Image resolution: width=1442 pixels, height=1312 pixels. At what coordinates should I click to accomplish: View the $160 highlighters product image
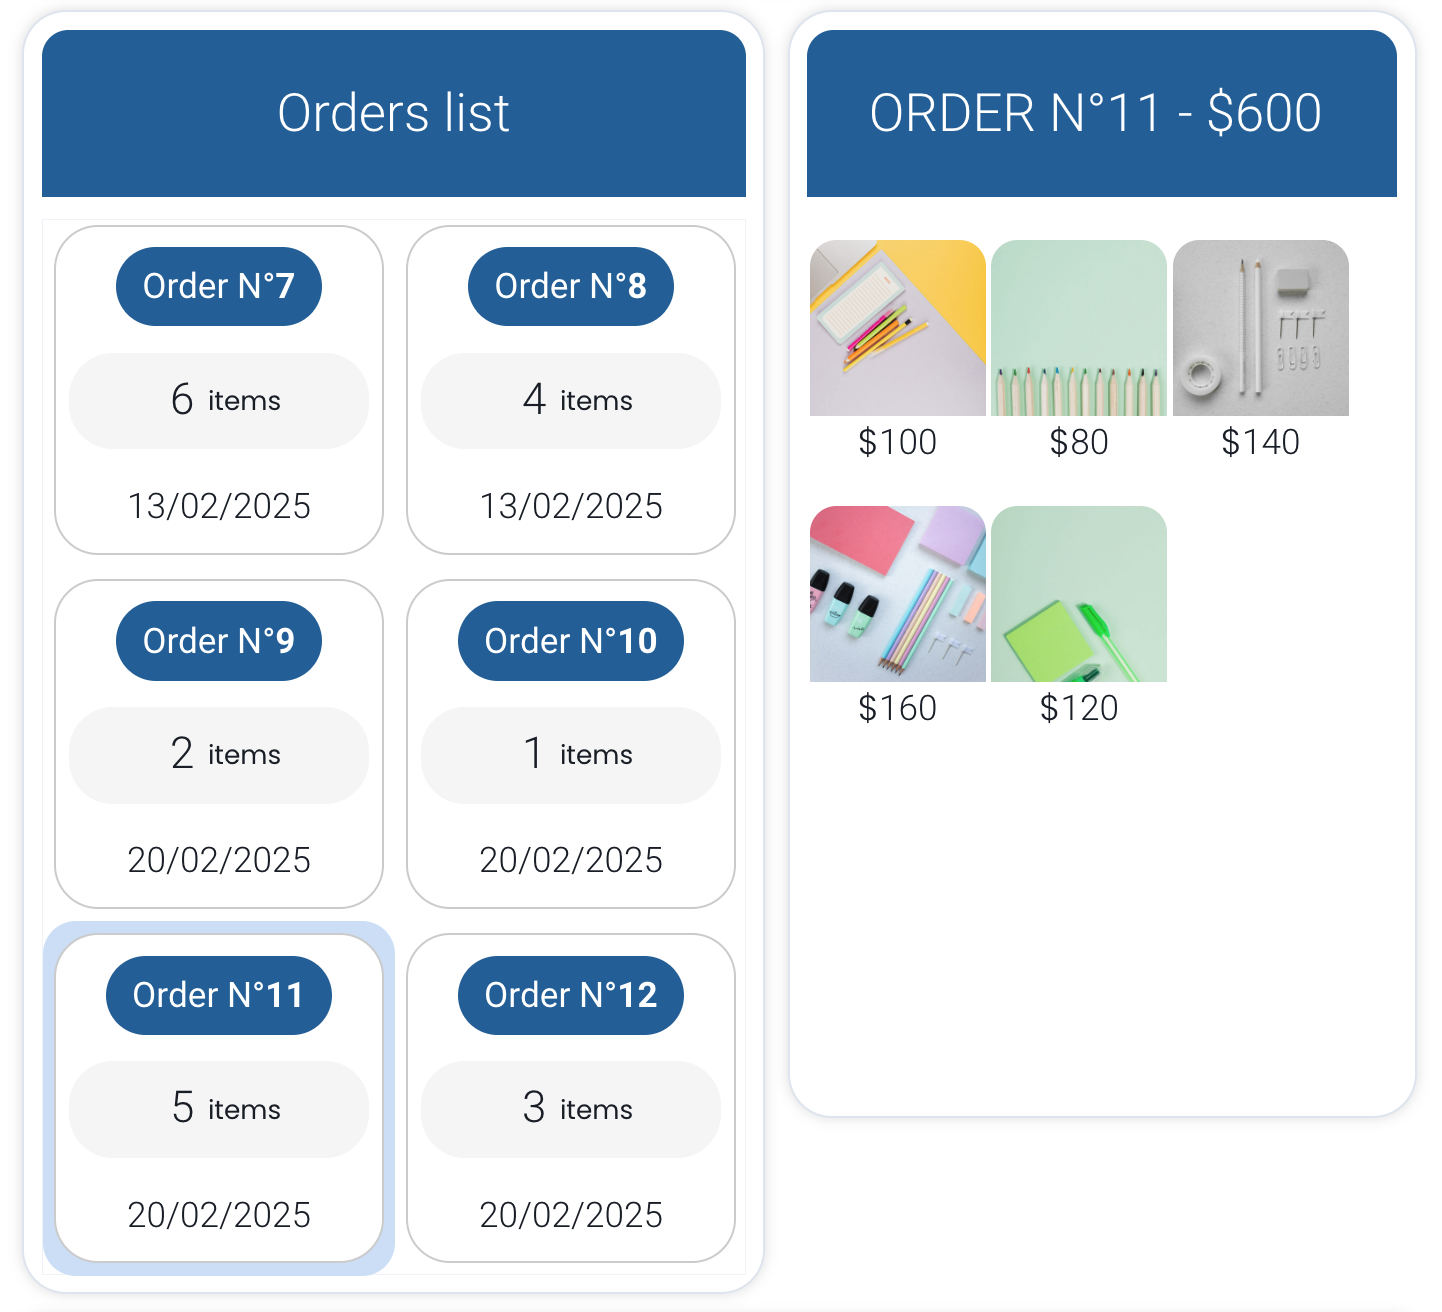[898, 594]
